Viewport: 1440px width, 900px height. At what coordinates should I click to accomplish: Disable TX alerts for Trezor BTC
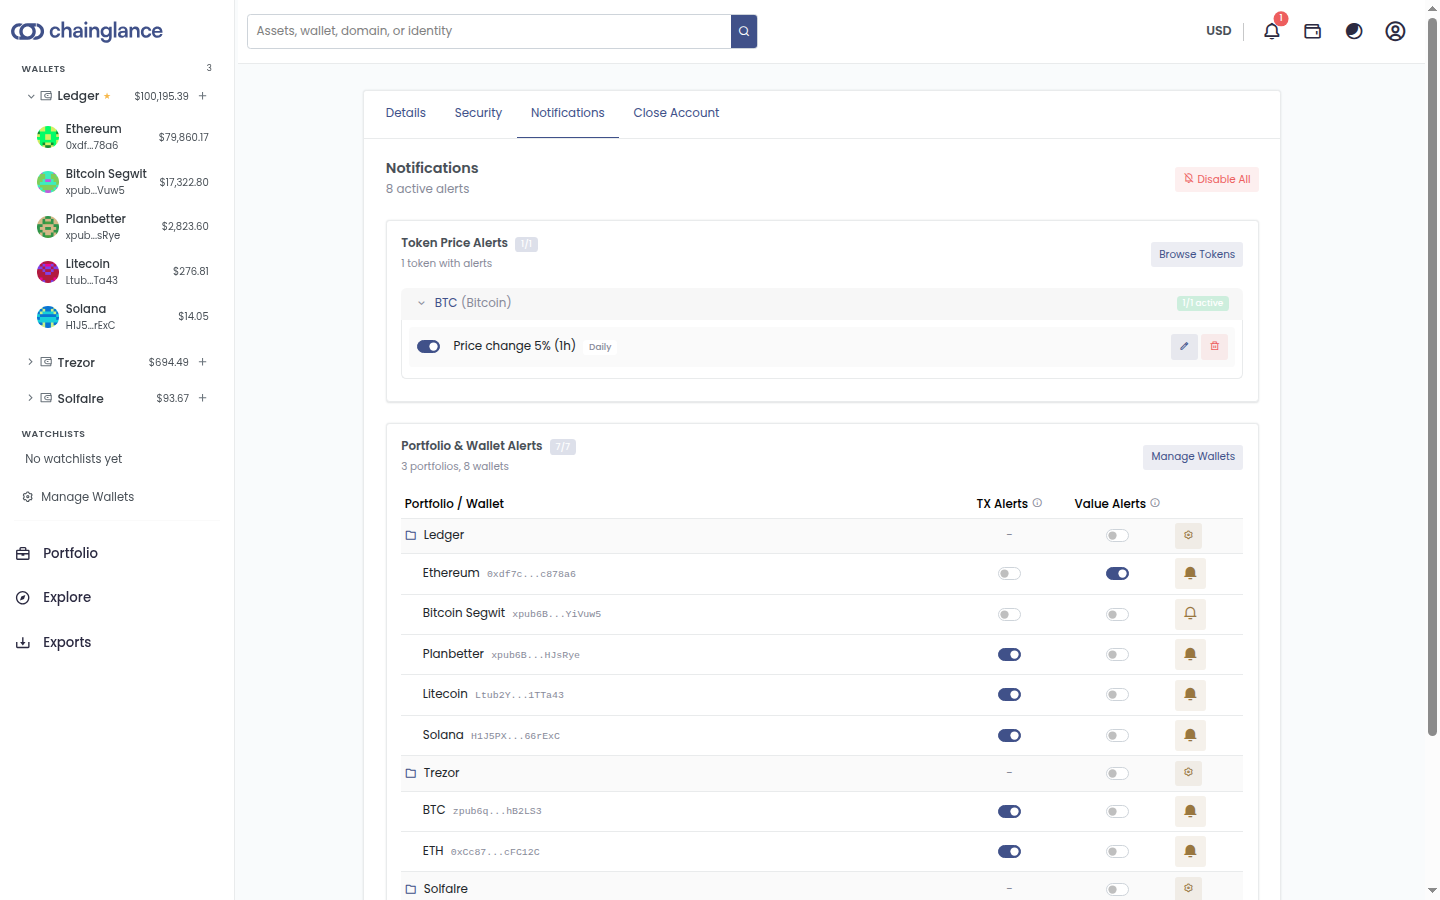coord(1009,812)
